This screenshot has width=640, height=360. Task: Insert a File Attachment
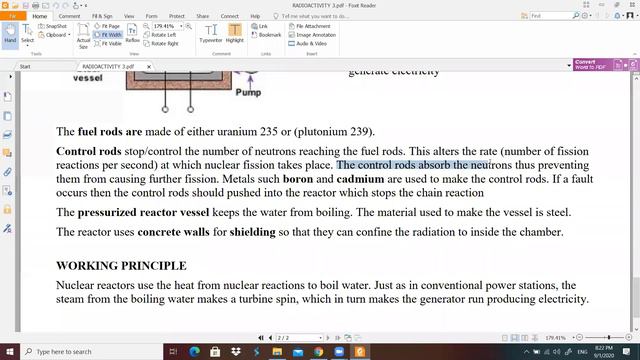310,26
